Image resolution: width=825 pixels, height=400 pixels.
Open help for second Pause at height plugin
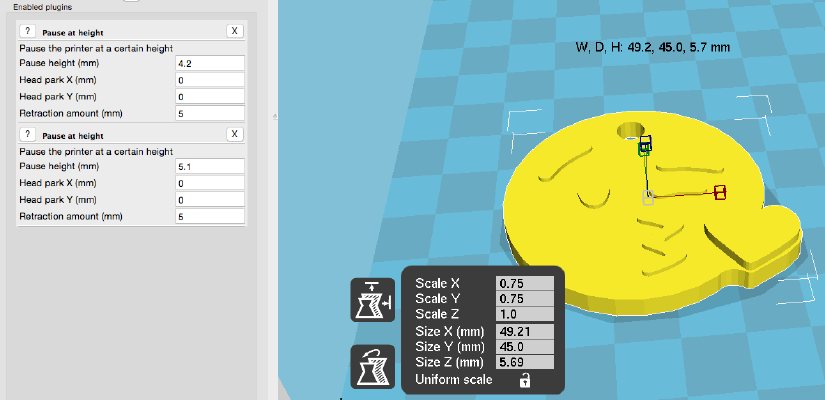27,134
